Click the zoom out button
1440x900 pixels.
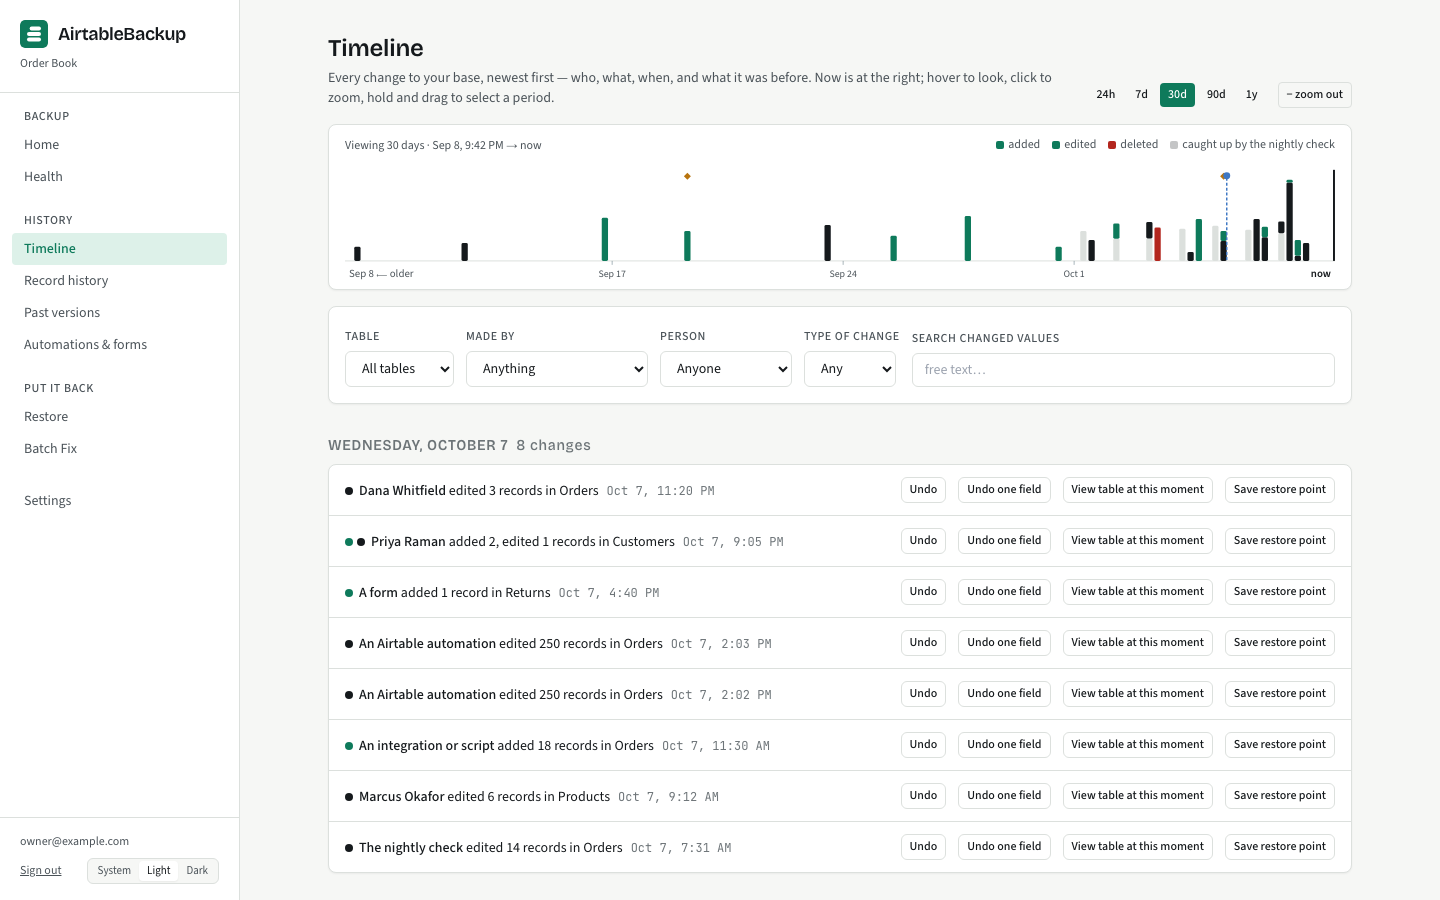click(x=1314, y=95)
